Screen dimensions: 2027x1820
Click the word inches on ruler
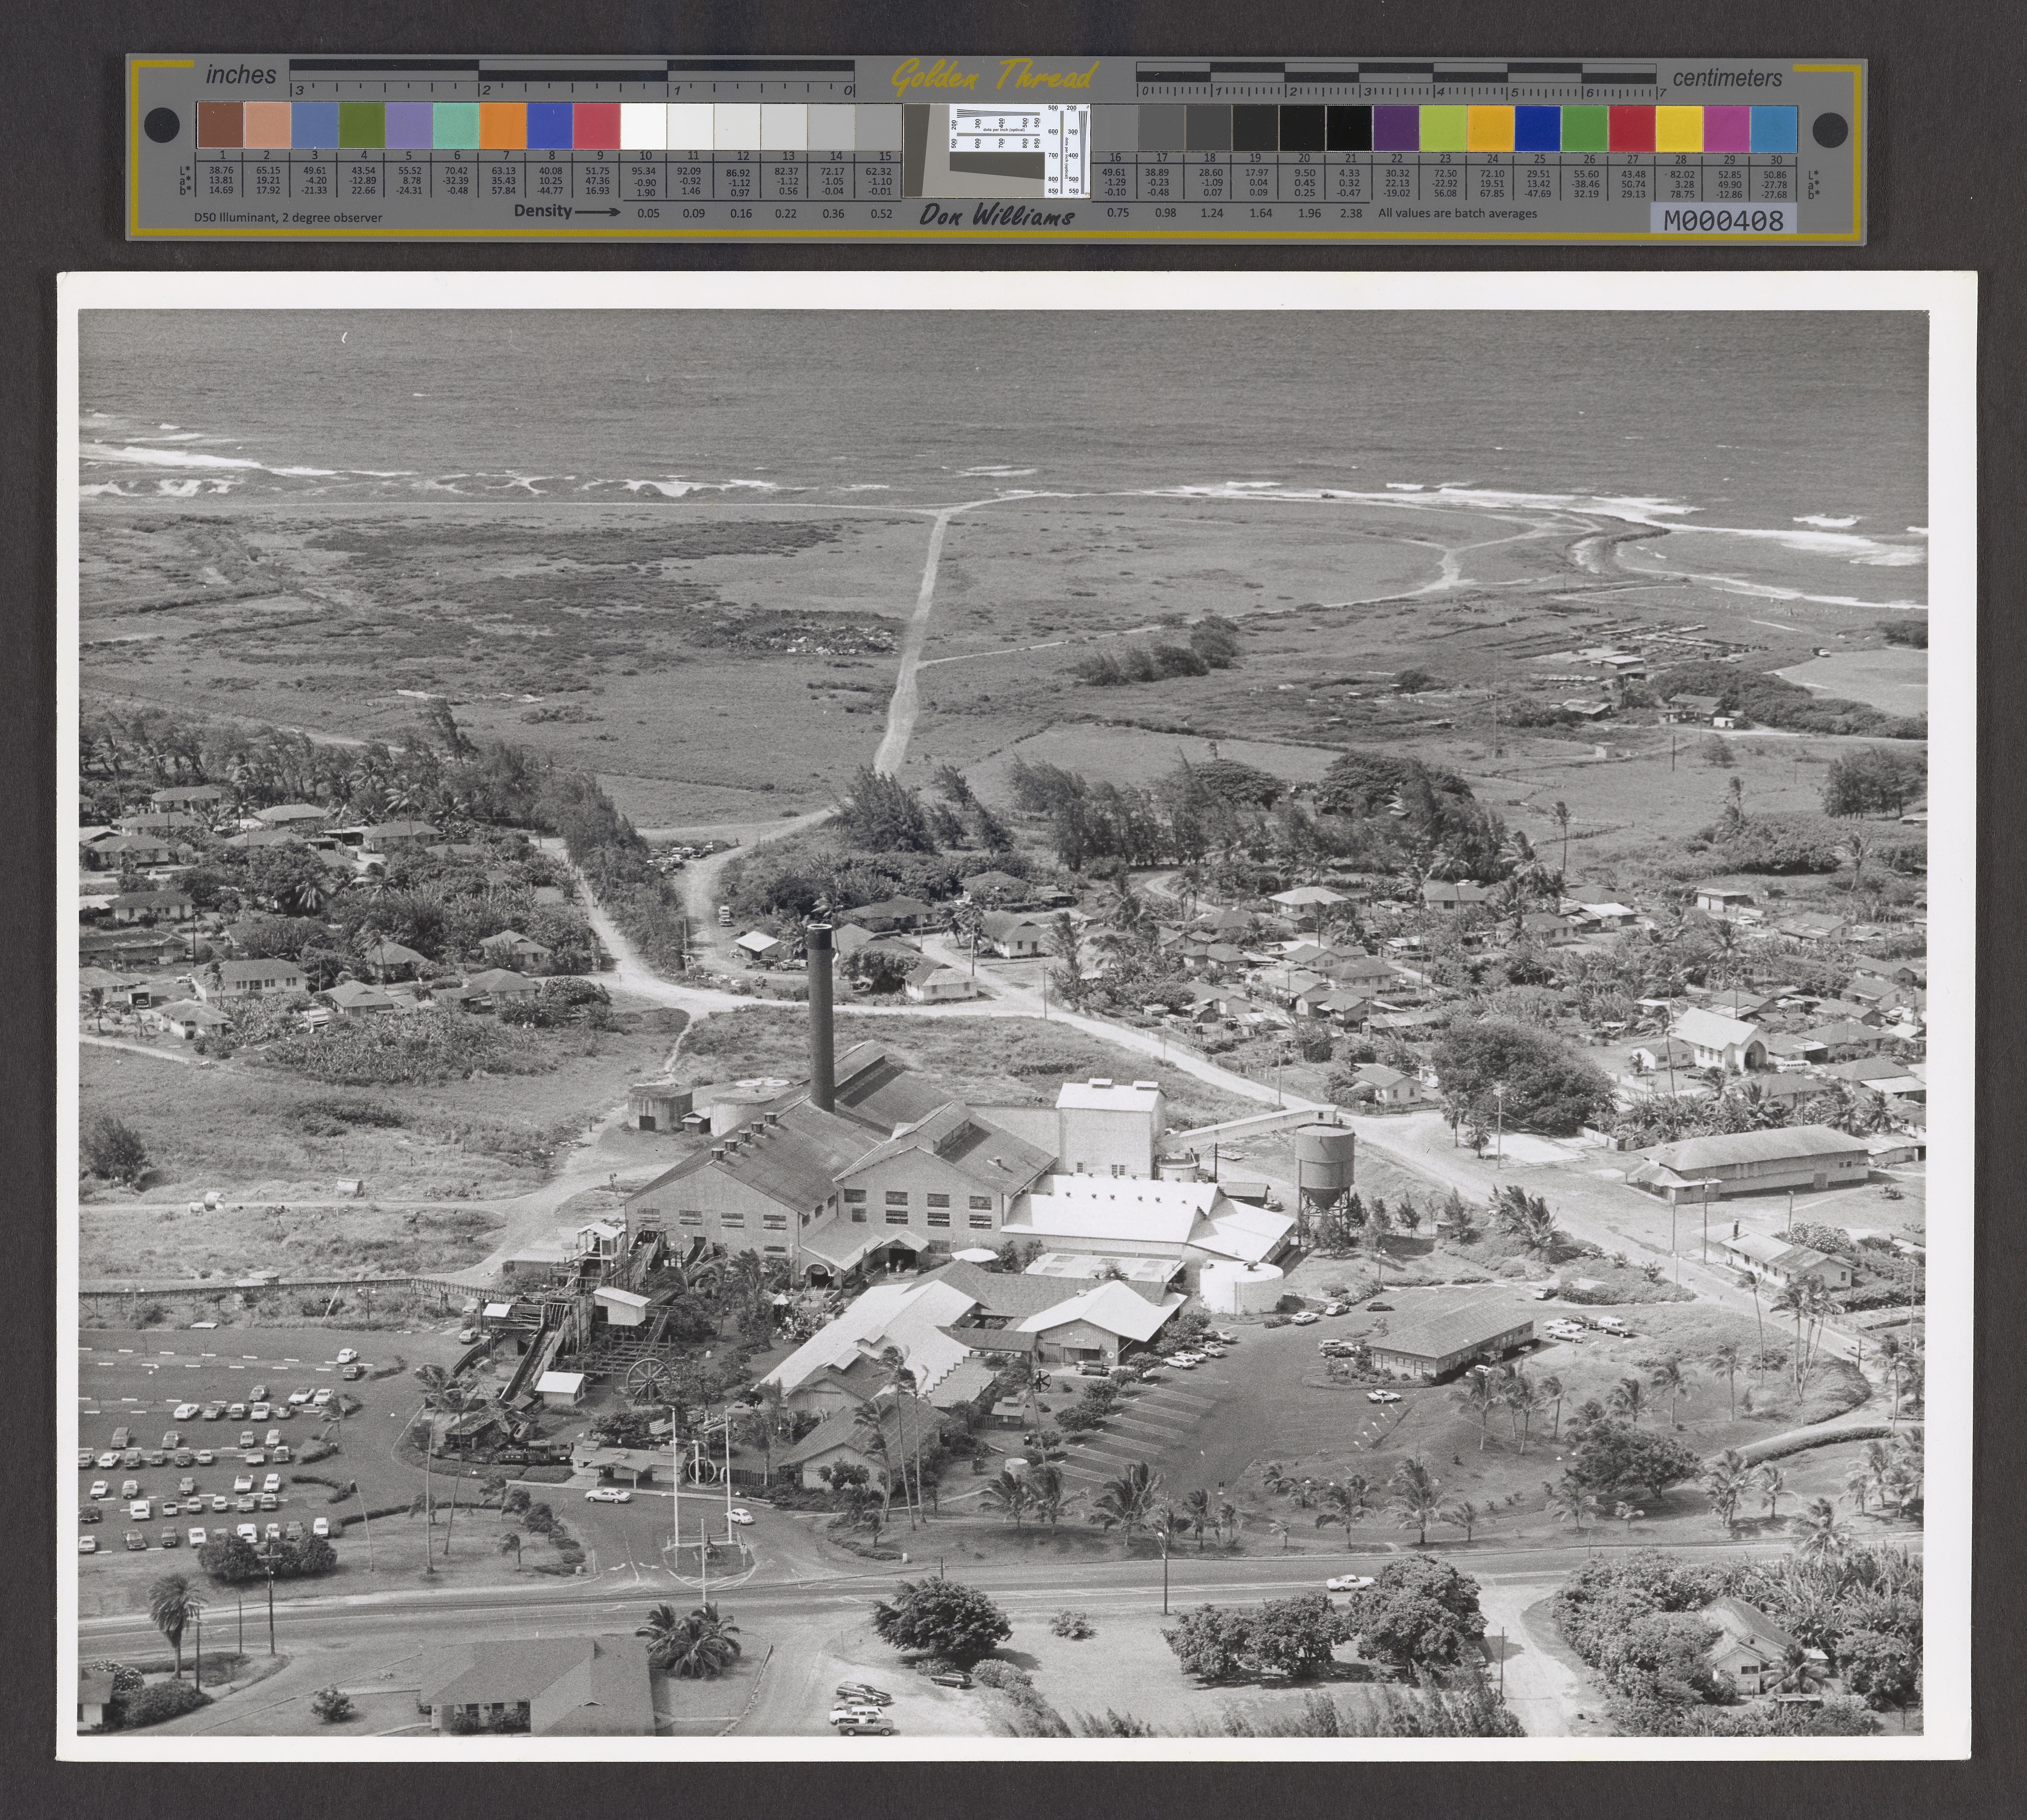point(241,75)
